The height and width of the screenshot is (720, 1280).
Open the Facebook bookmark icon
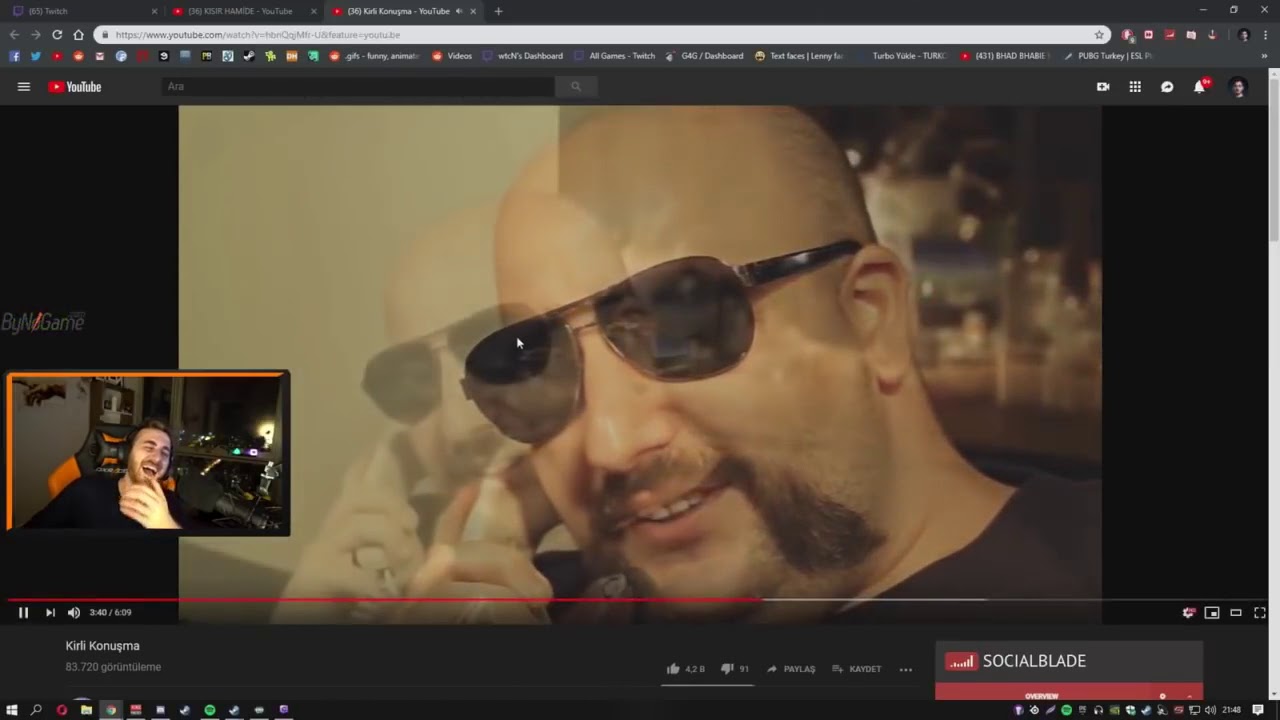(14, 56)
